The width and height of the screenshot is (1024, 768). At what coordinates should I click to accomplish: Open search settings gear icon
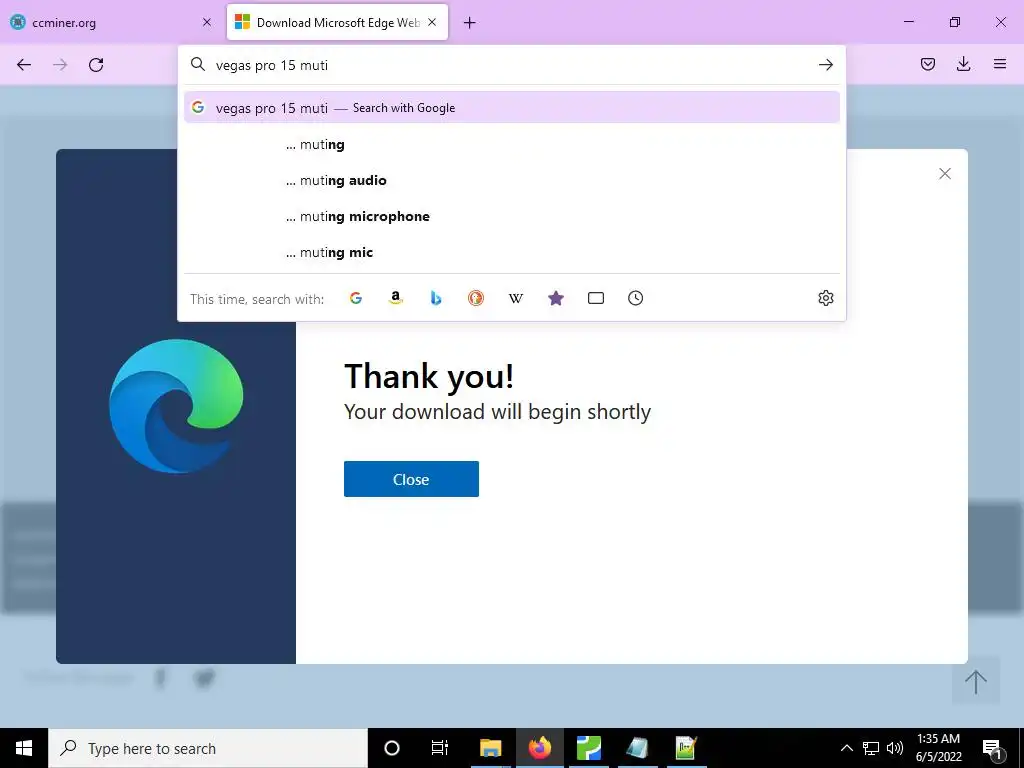pos(825,298)
